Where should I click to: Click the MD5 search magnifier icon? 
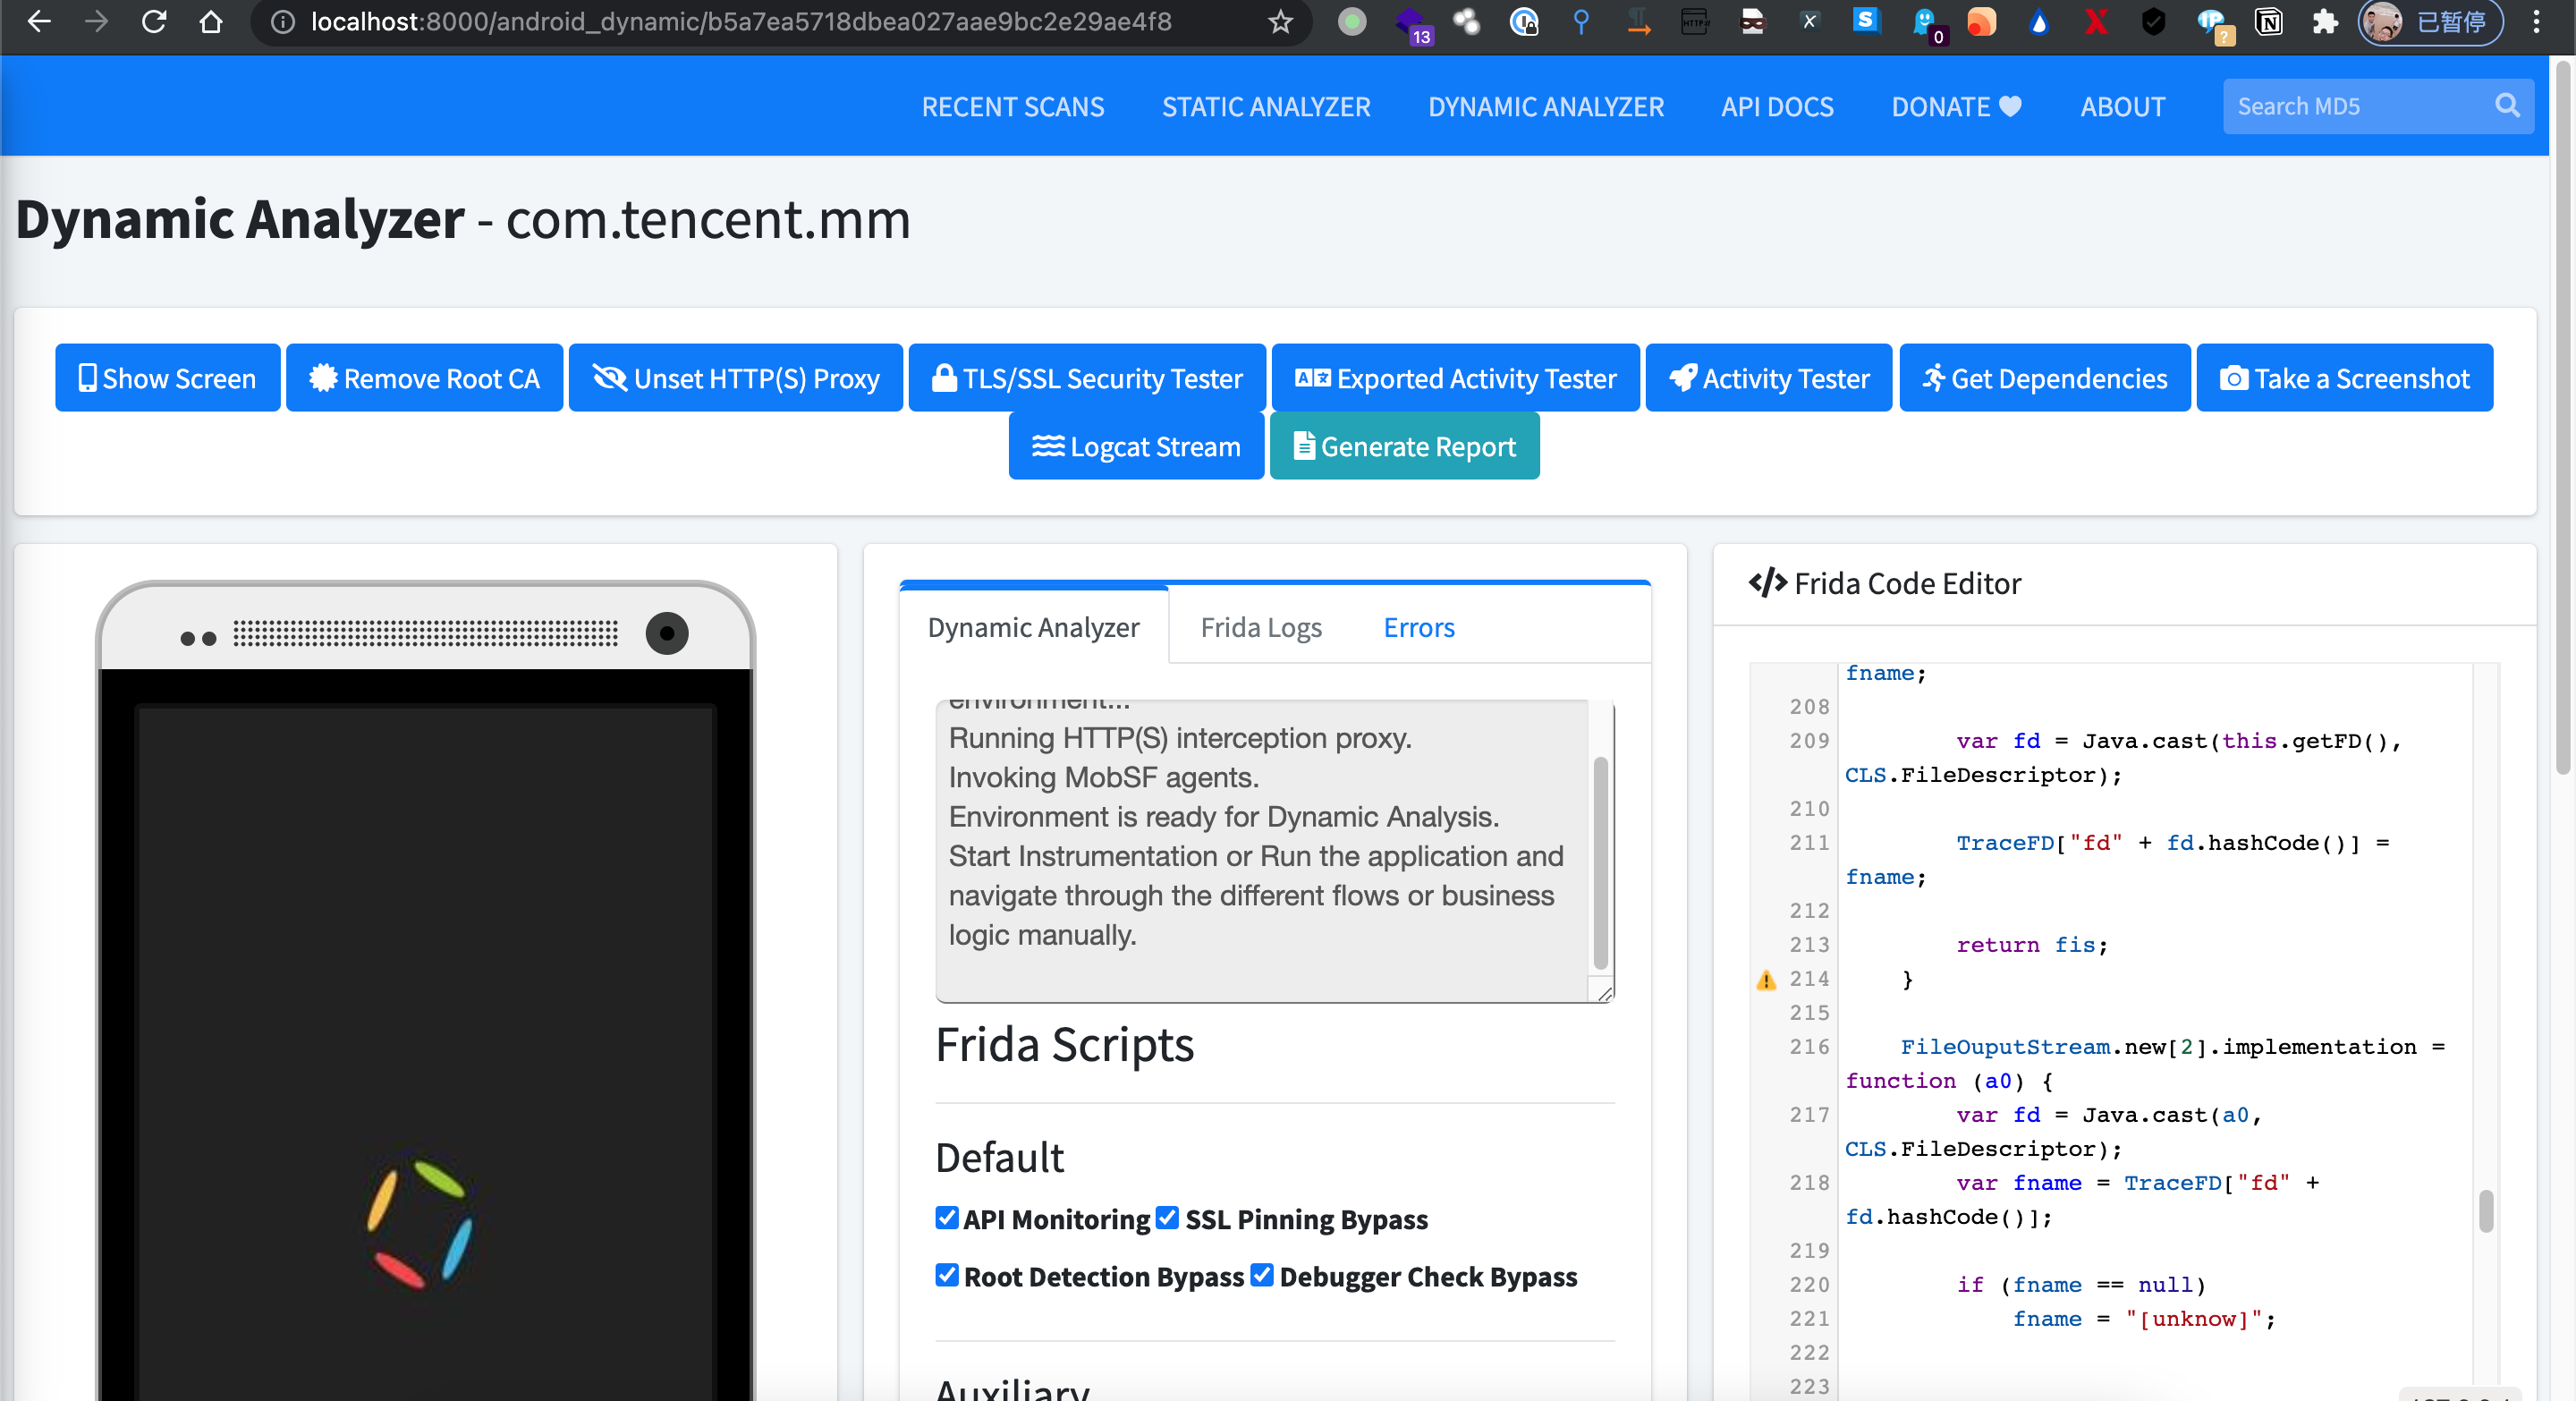click(x=2508, y=106)
